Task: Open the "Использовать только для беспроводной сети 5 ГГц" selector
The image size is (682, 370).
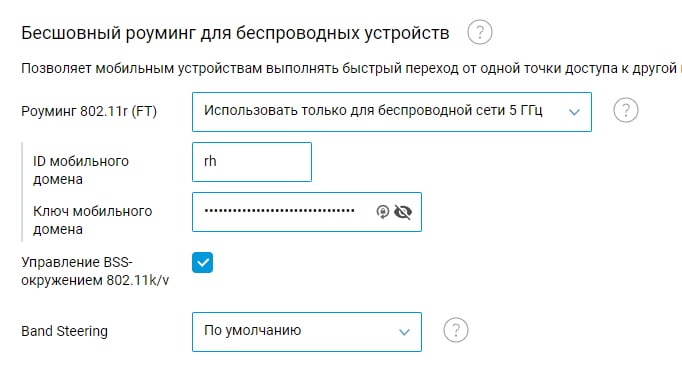Action: coord(392,112)
